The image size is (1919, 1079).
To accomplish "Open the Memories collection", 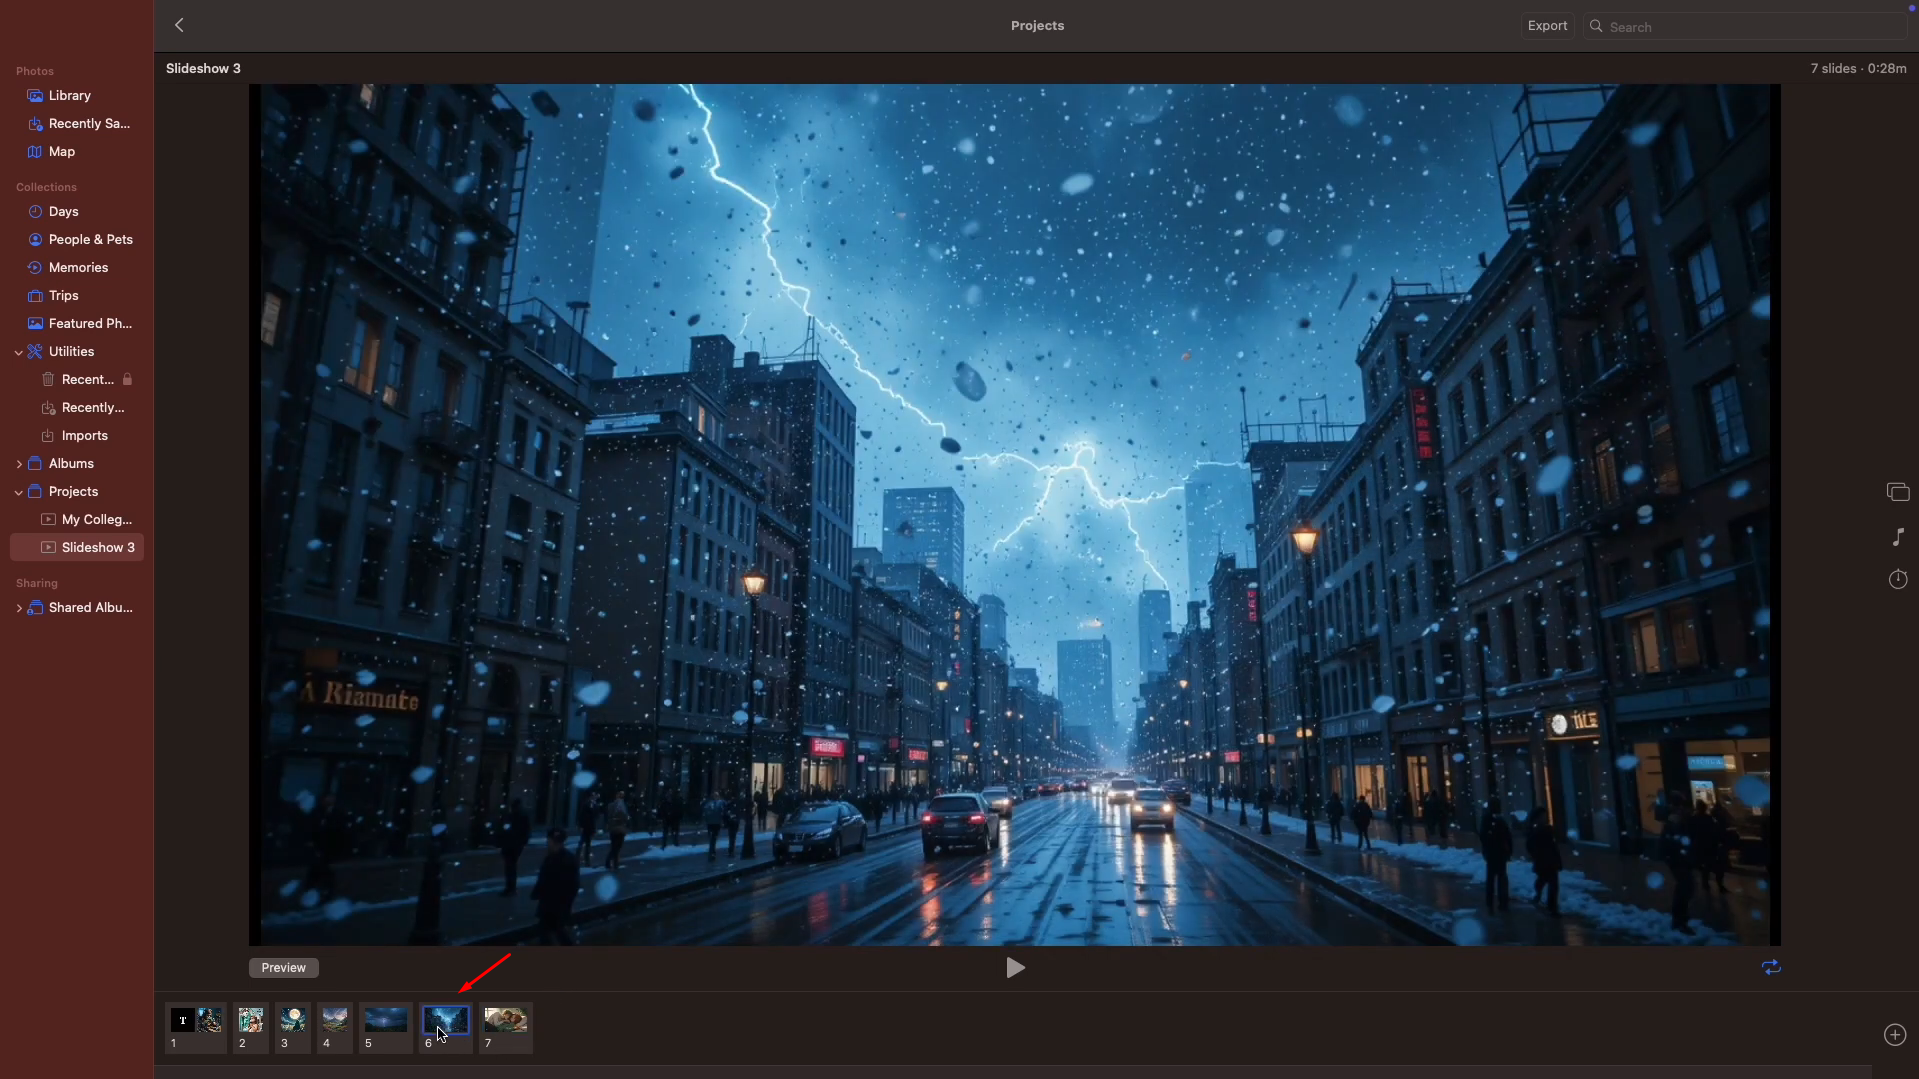I will 77,268.
